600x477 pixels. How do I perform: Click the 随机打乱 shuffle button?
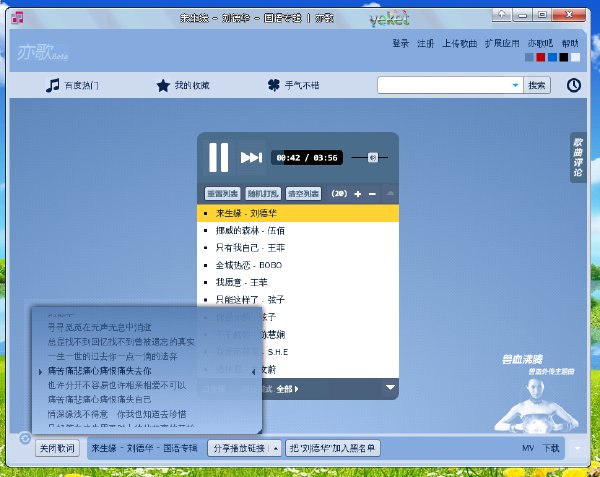pyautogui.click(x=263, y=194)
